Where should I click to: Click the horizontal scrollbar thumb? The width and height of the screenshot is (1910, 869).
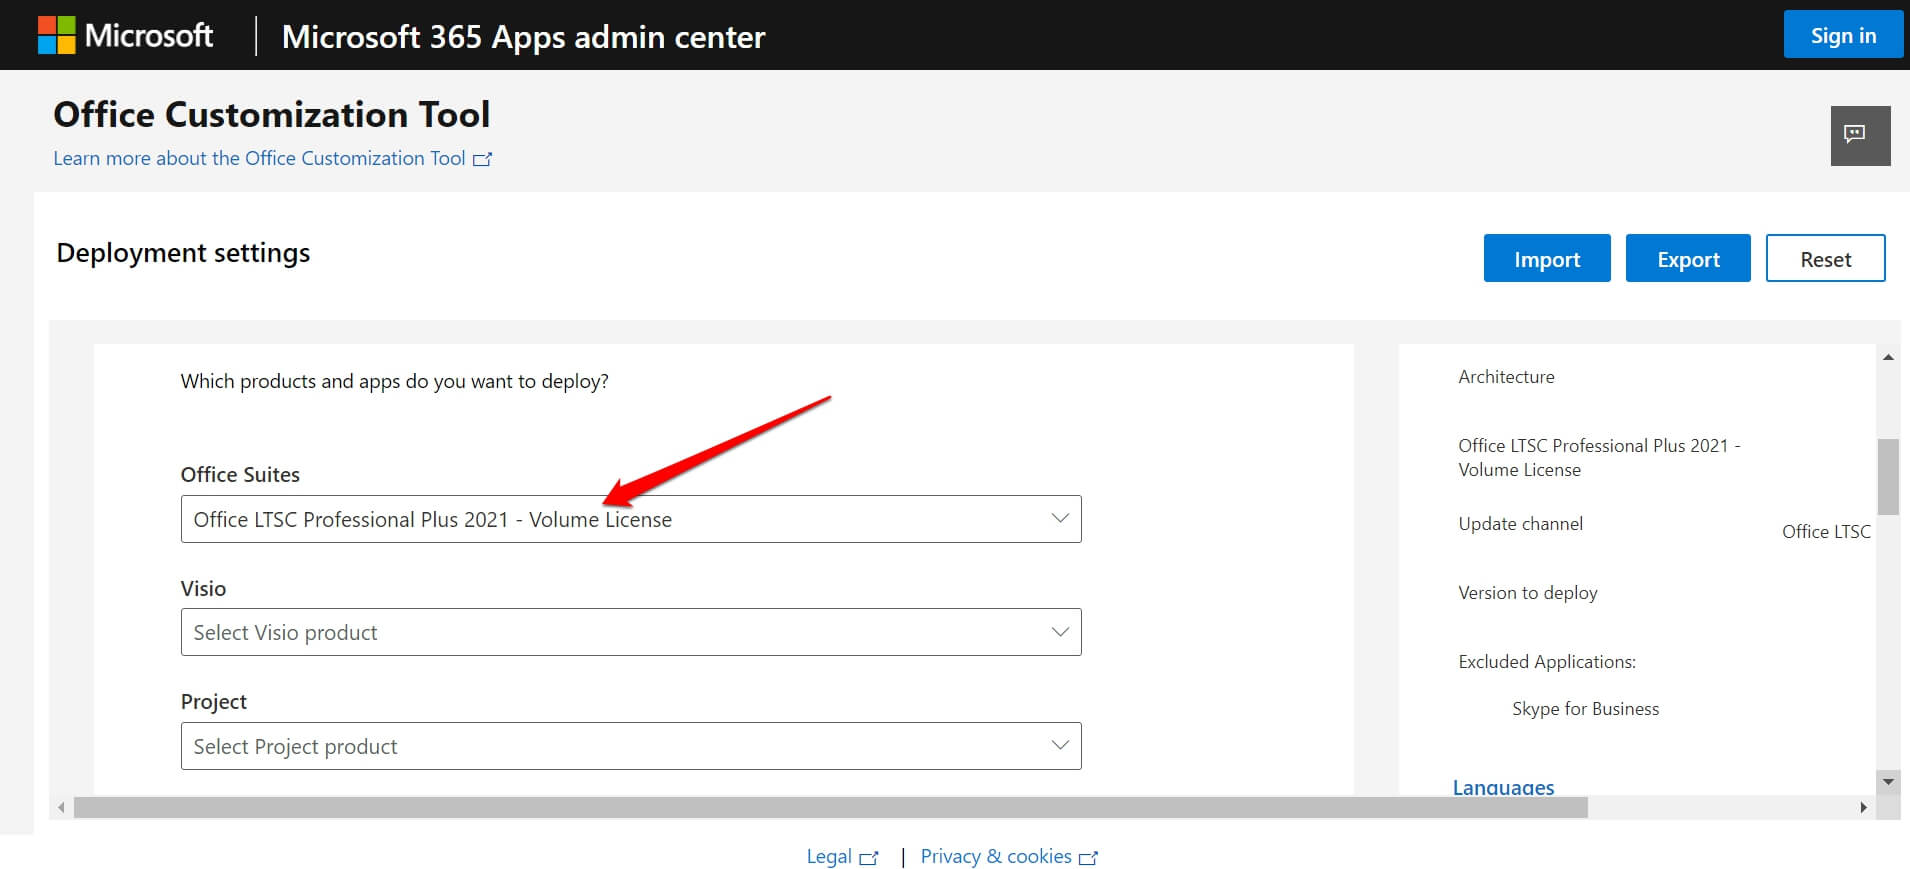click(x=831, y=807)
